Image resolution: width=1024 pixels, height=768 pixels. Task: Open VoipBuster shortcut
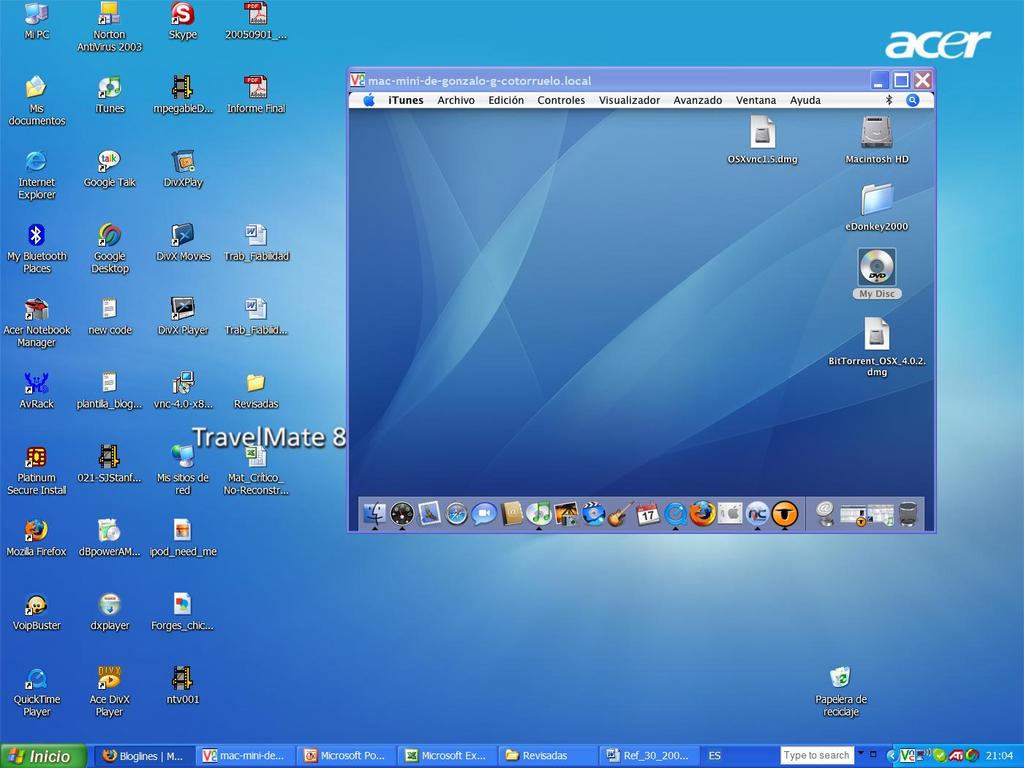click(37, 612)
